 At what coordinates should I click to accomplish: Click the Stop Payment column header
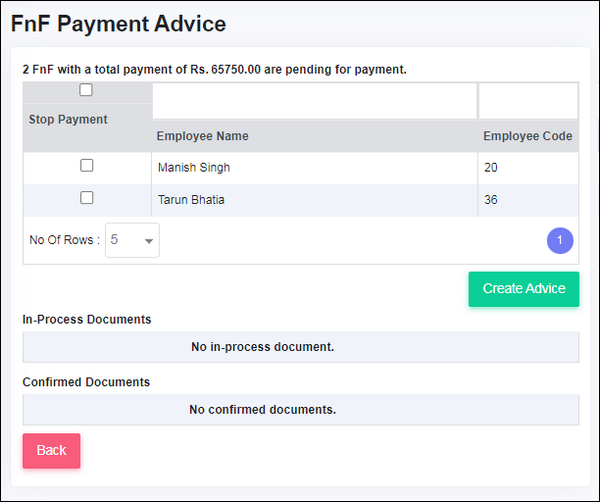[x=68, y=119]
